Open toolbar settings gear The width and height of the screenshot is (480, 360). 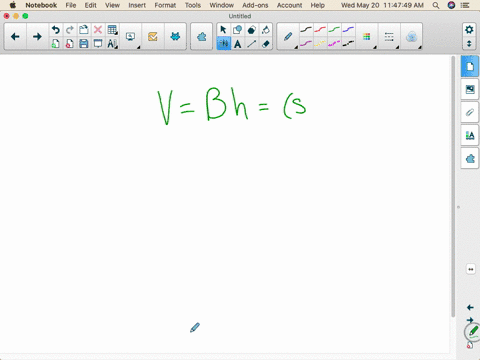point(469,30)
